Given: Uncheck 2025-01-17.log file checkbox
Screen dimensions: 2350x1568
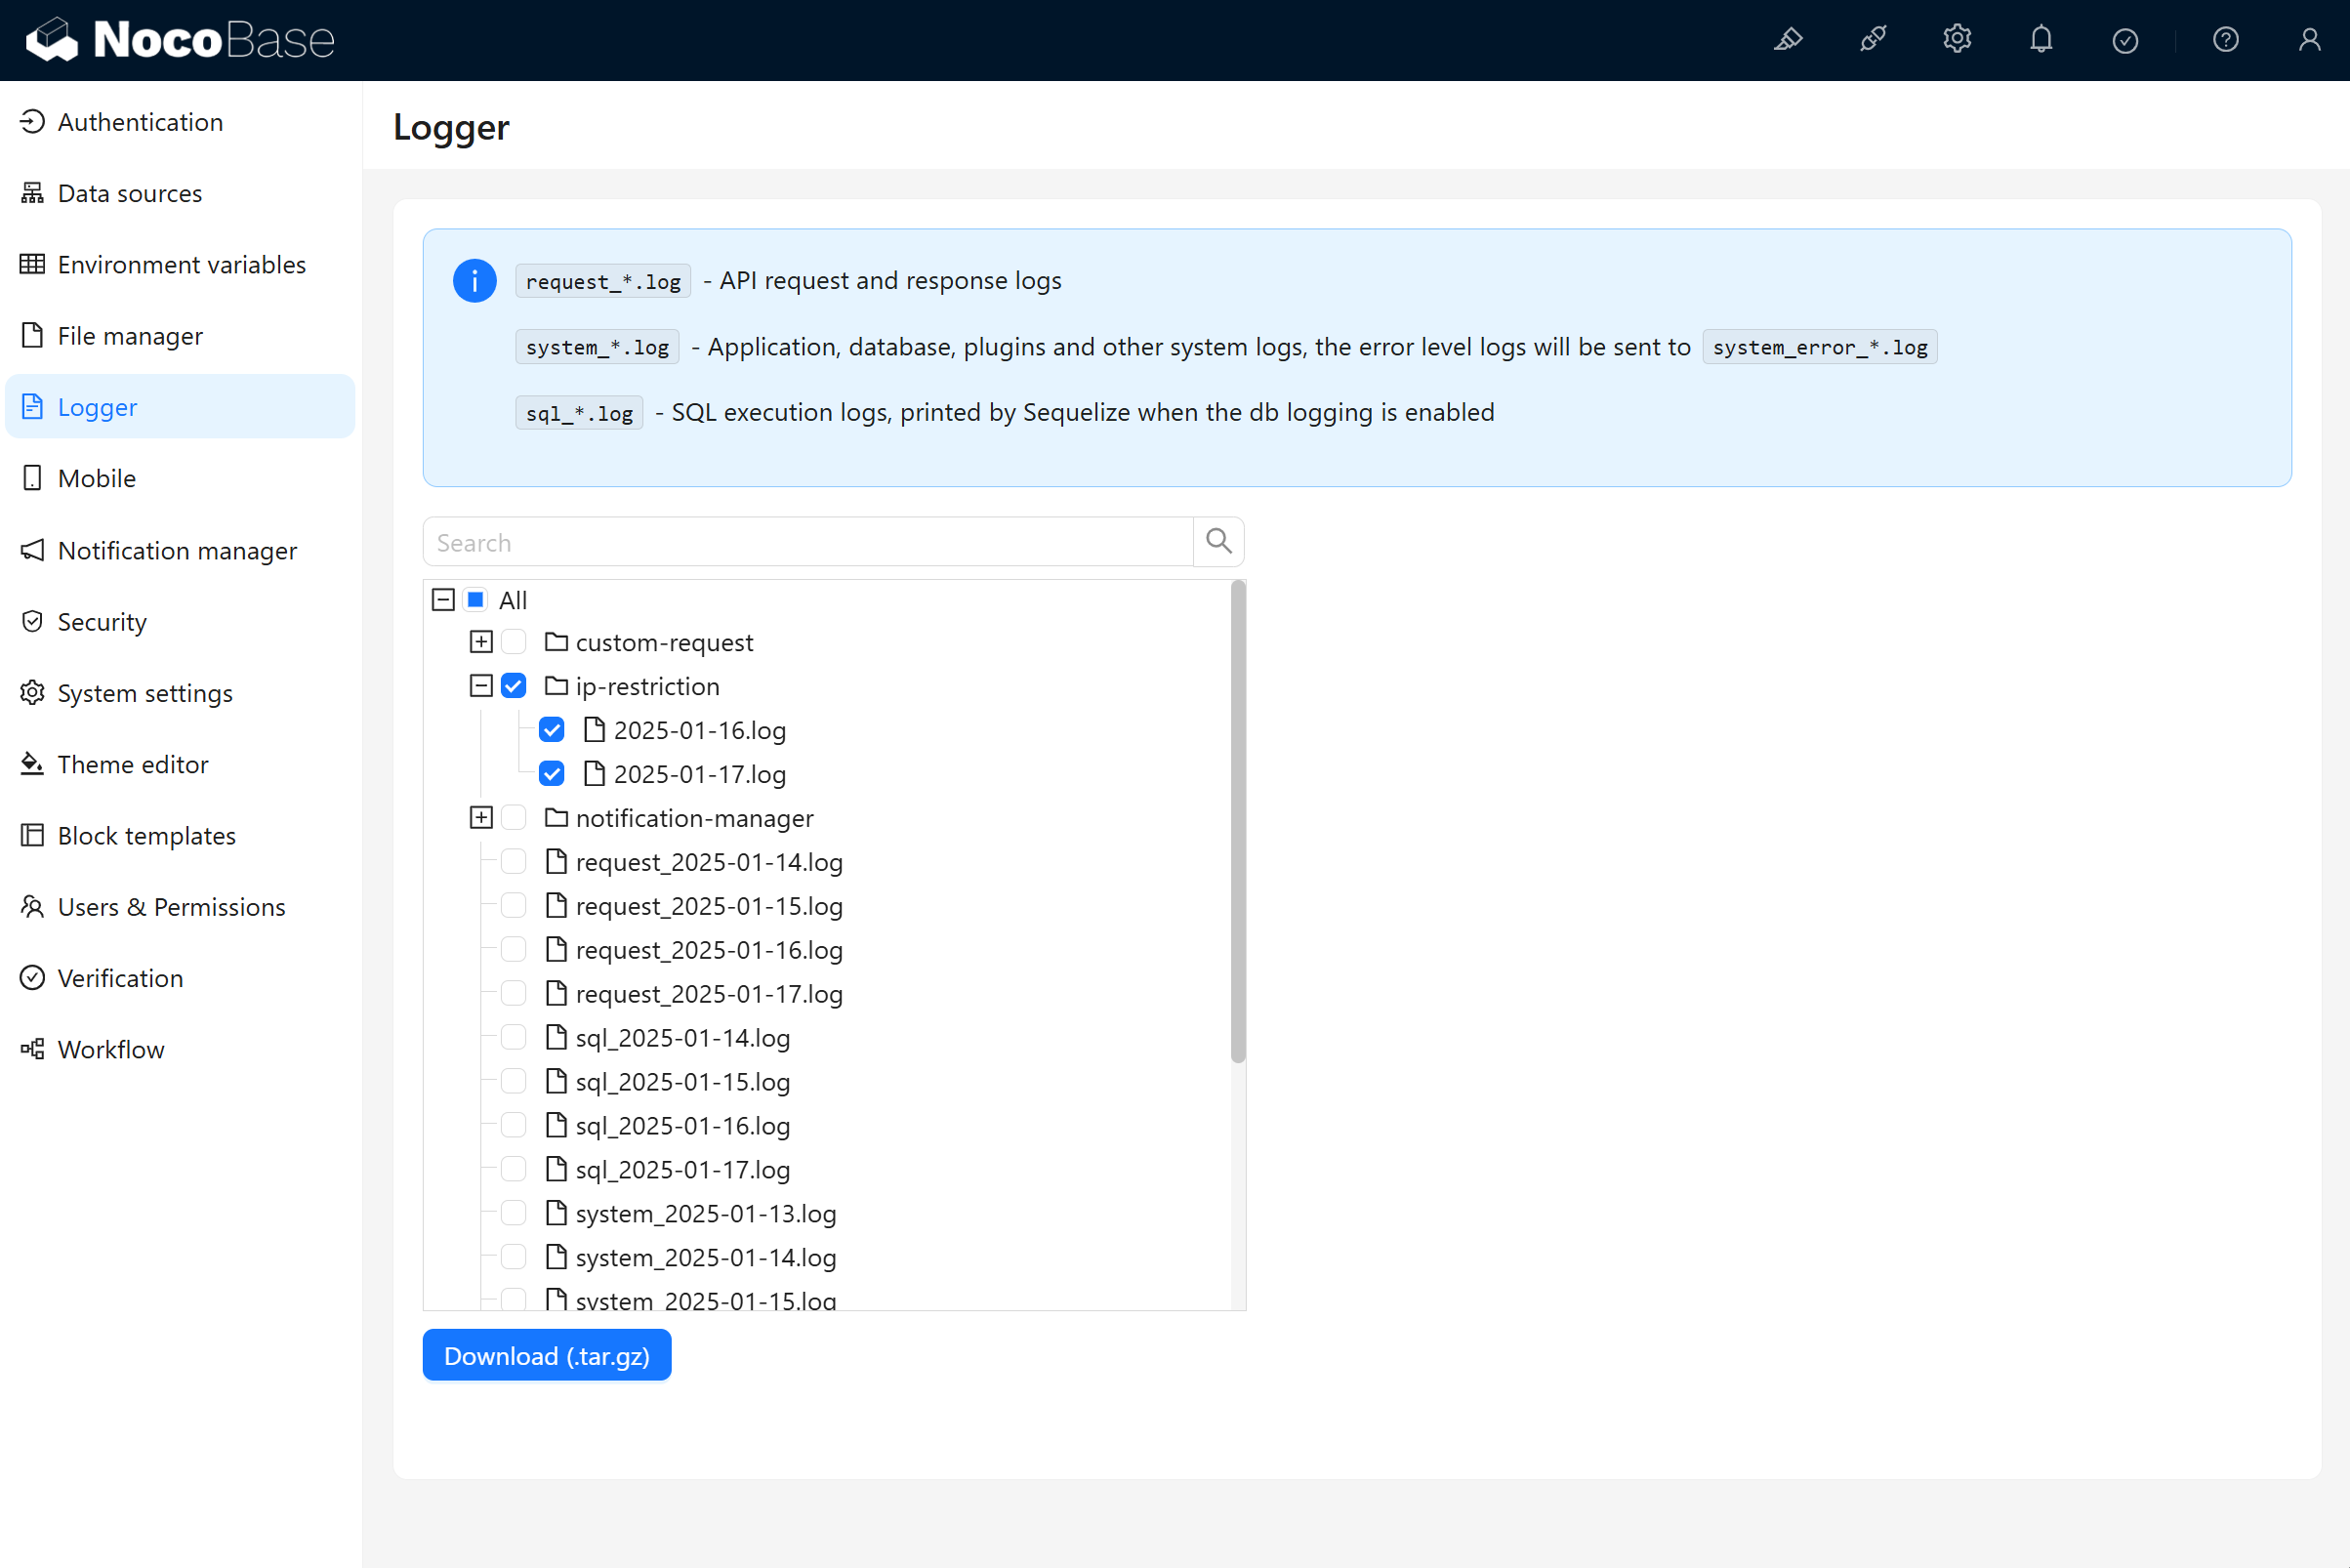Looking at the screenshot, I should point(552,774).
